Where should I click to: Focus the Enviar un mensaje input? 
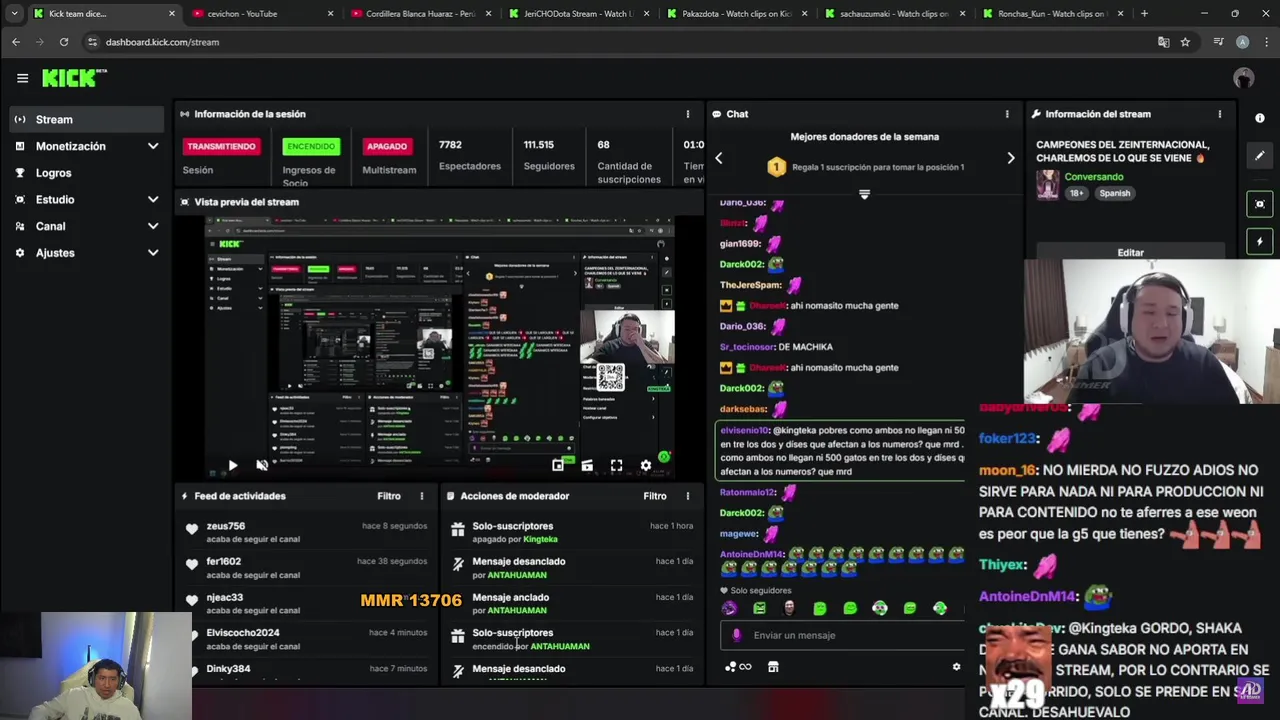click(842, 635)
